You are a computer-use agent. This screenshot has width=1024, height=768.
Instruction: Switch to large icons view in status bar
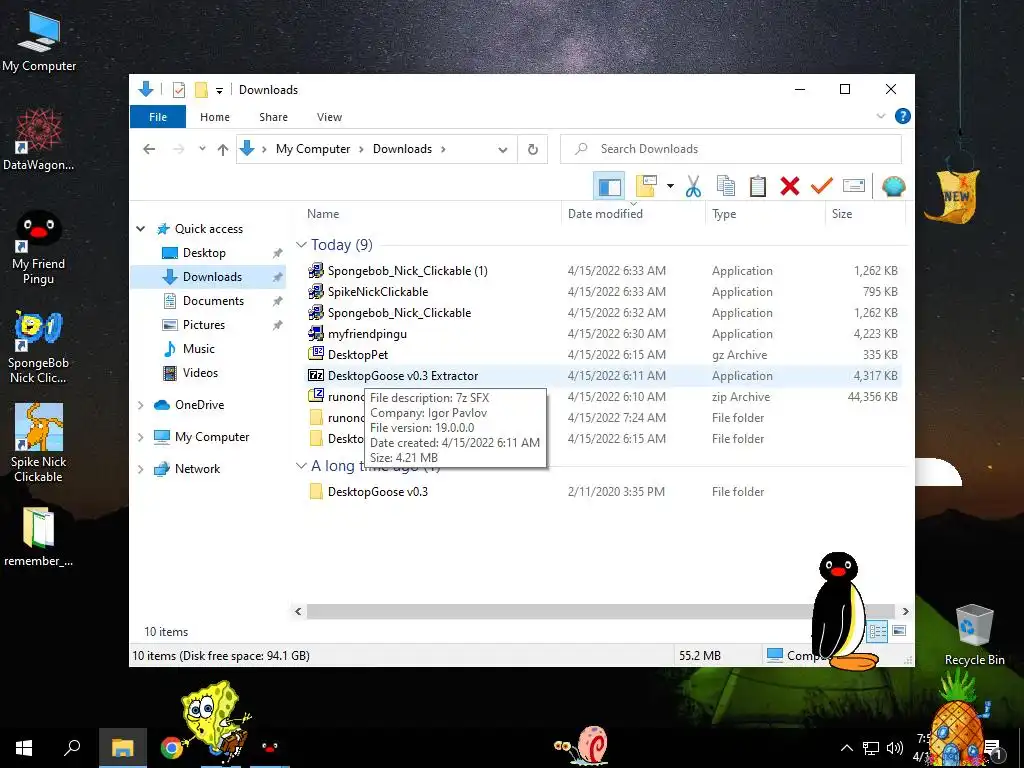pyautogui.click(x=899, y=631)
